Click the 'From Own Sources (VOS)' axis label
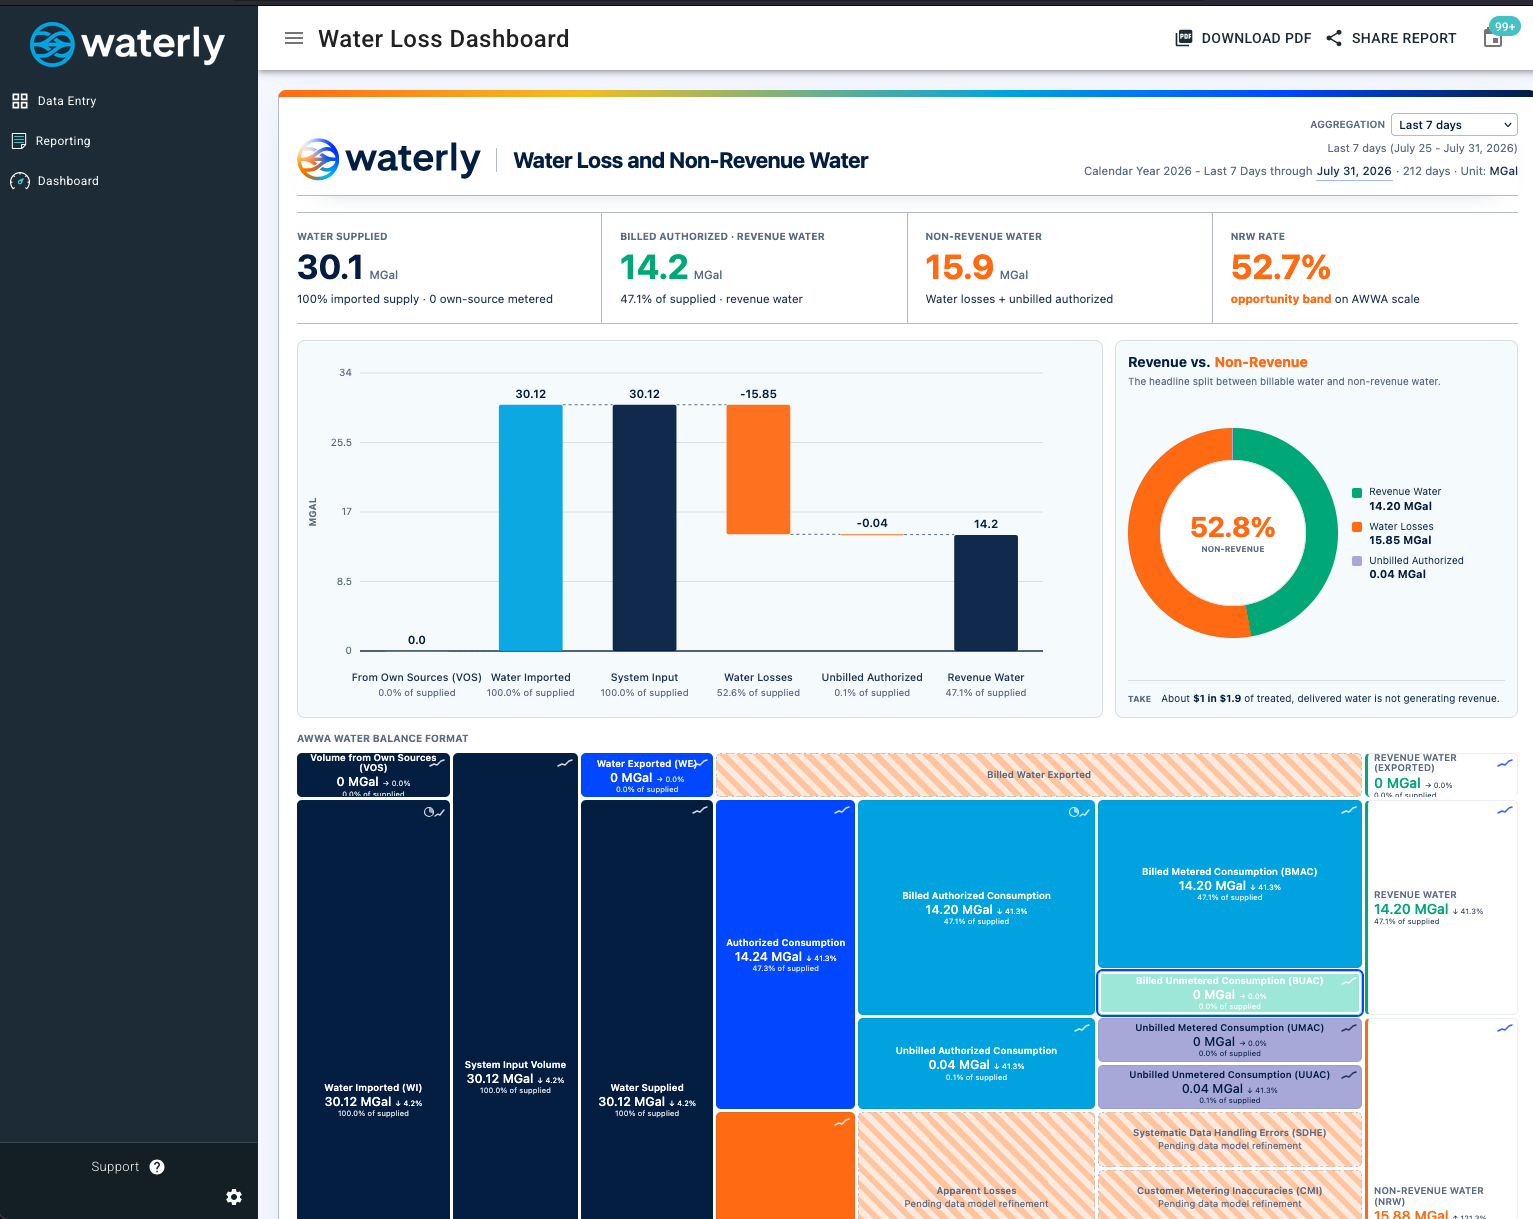The width and height of the screenshot is (1533, 1219). pos(417,678)
